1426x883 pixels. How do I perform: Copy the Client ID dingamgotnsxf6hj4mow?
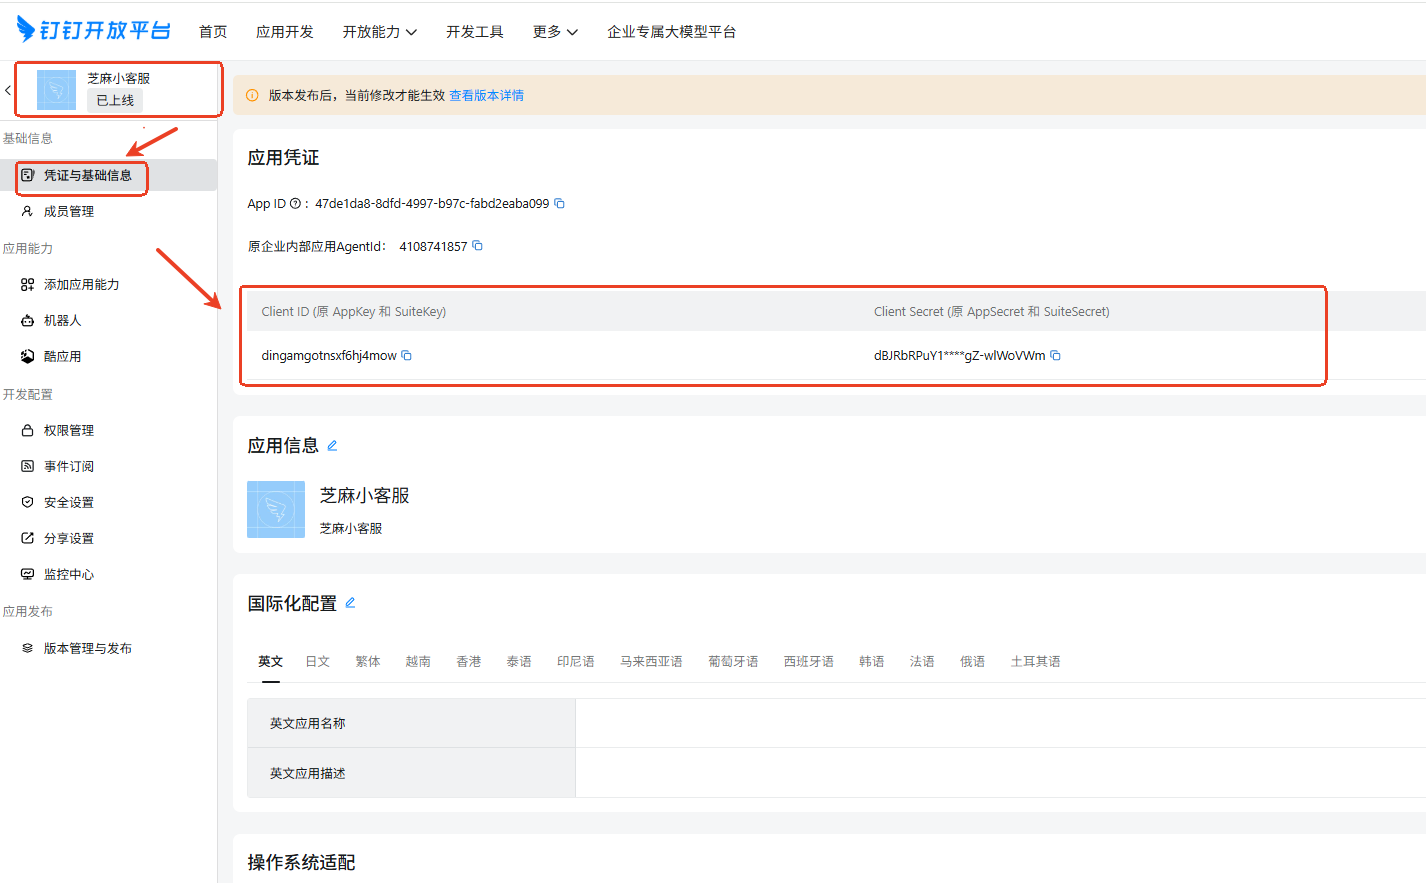point(407,355)
